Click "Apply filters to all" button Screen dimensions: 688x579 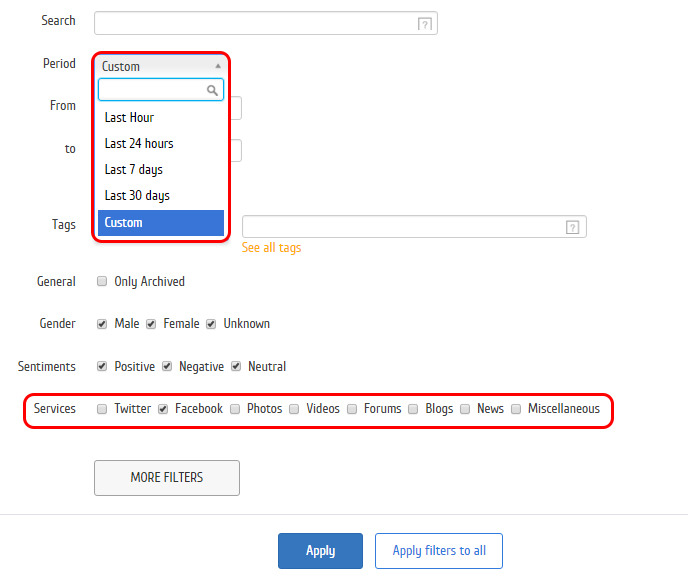point(438,551)
